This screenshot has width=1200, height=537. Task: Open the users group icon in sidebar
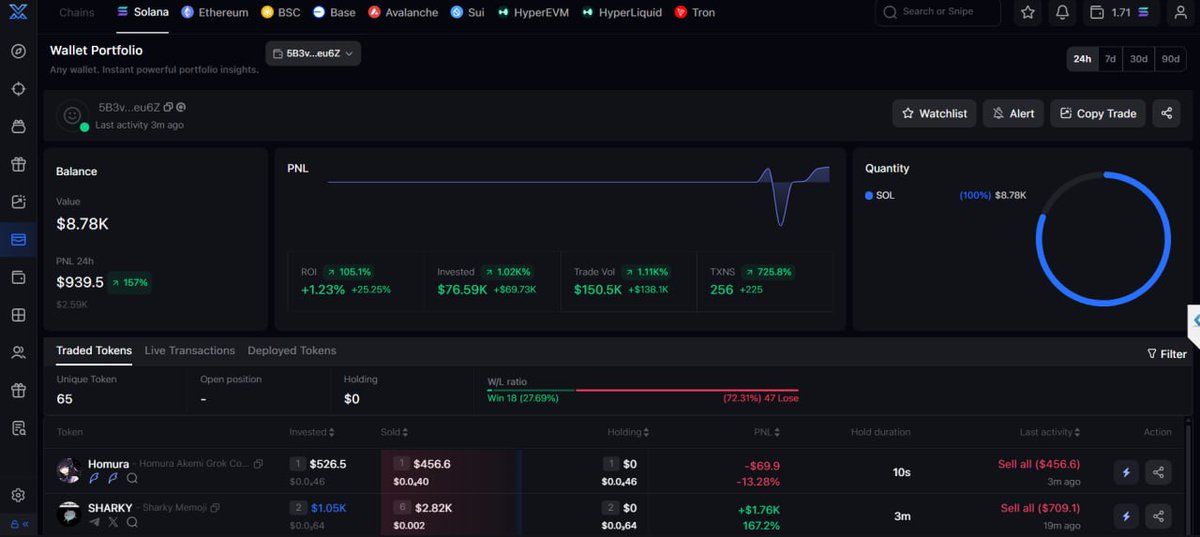(18, 352)
